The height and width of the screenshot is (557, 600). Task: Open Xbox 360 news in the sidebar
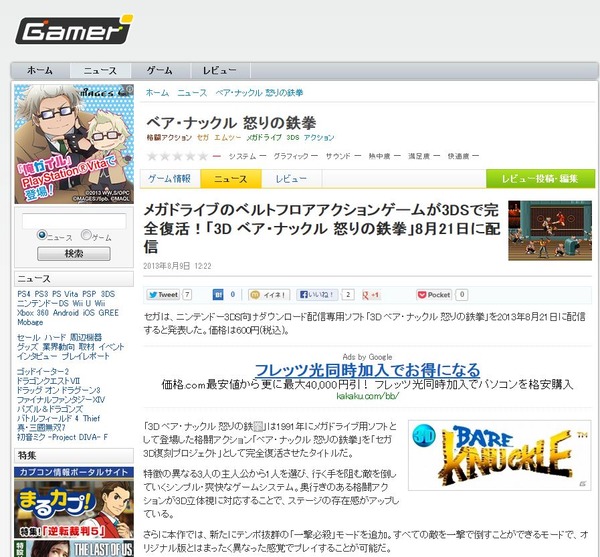33,313
